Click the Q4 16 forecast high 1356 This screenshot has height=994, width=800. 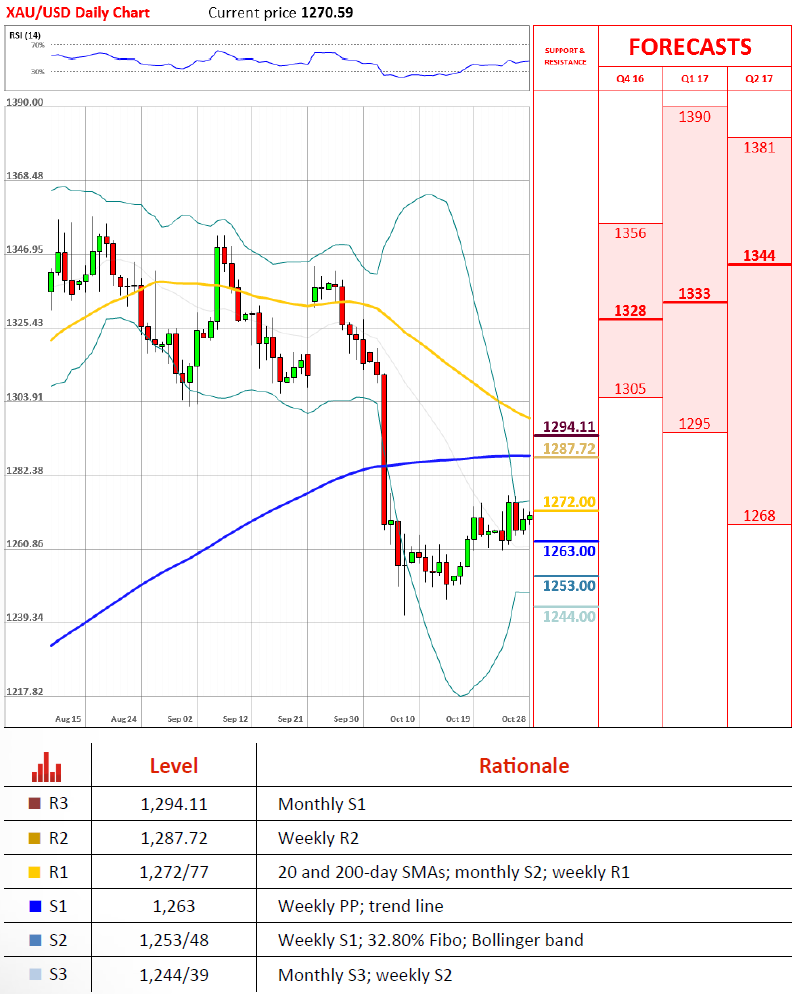pos(630,233)
